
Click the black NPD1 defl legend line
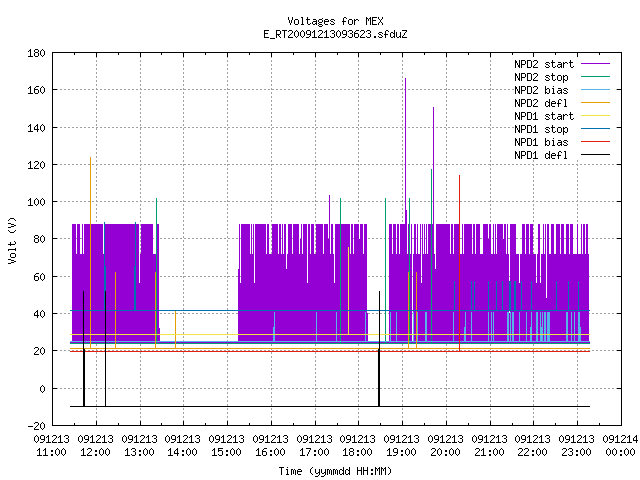595,155
